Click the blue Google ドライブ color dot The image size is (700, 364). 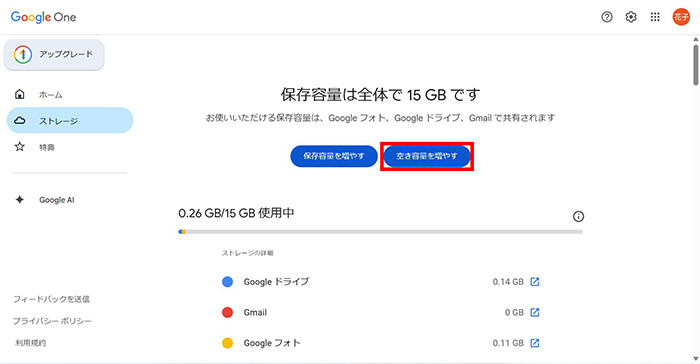click(x=227, y=282)
